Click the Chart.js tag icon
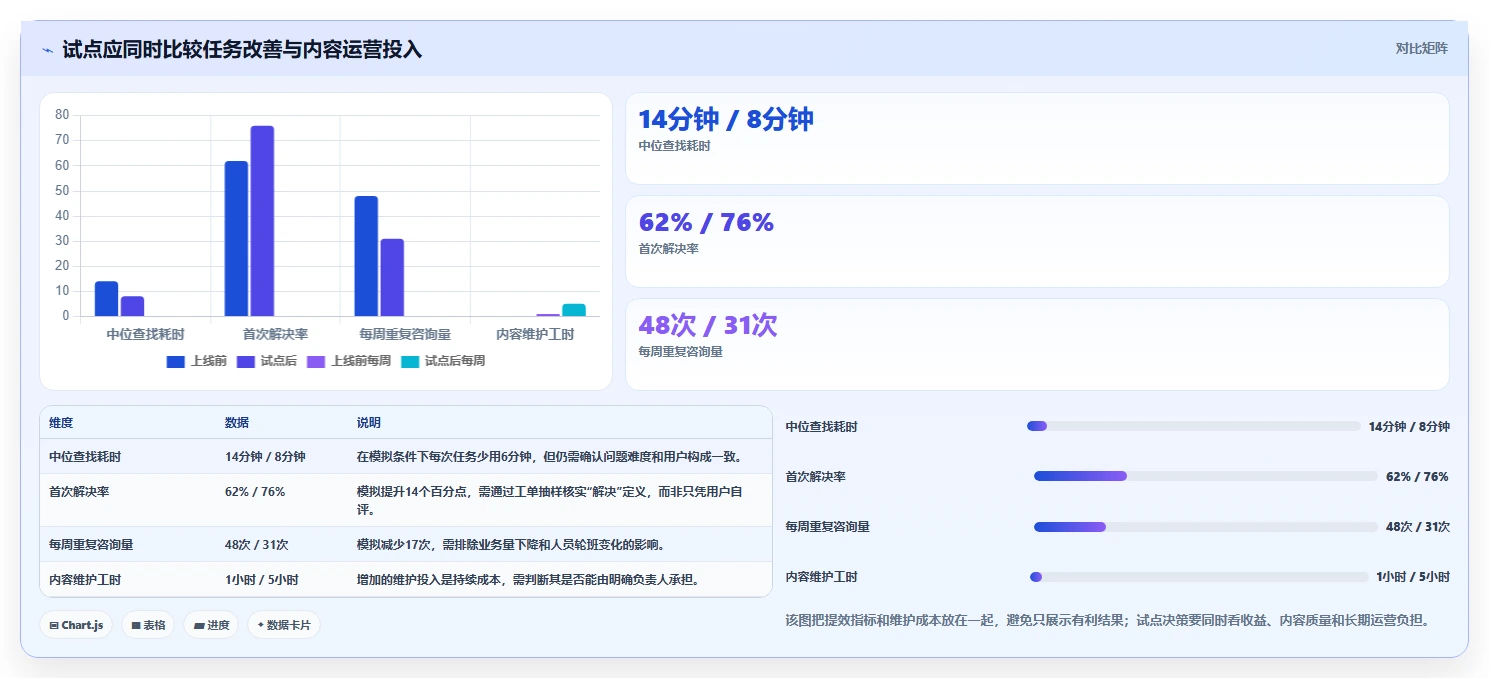This screenshot has width=1489, height=678. [x=54, y=626]
